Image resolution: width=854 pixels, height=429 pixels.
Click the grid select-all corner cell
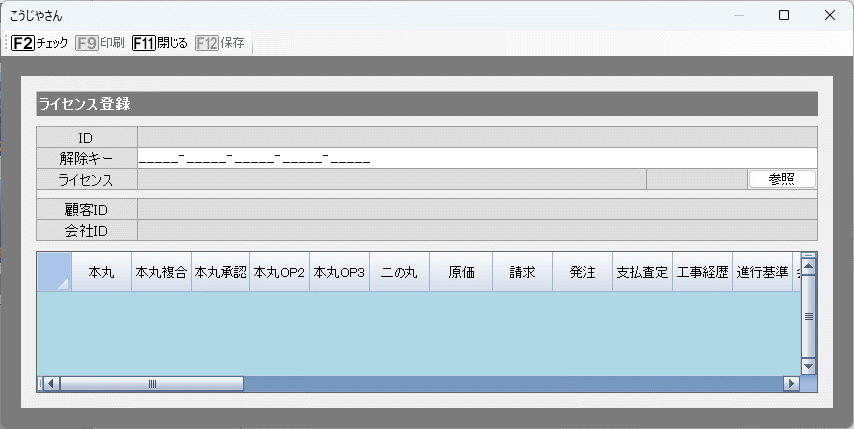click(54, 272)
